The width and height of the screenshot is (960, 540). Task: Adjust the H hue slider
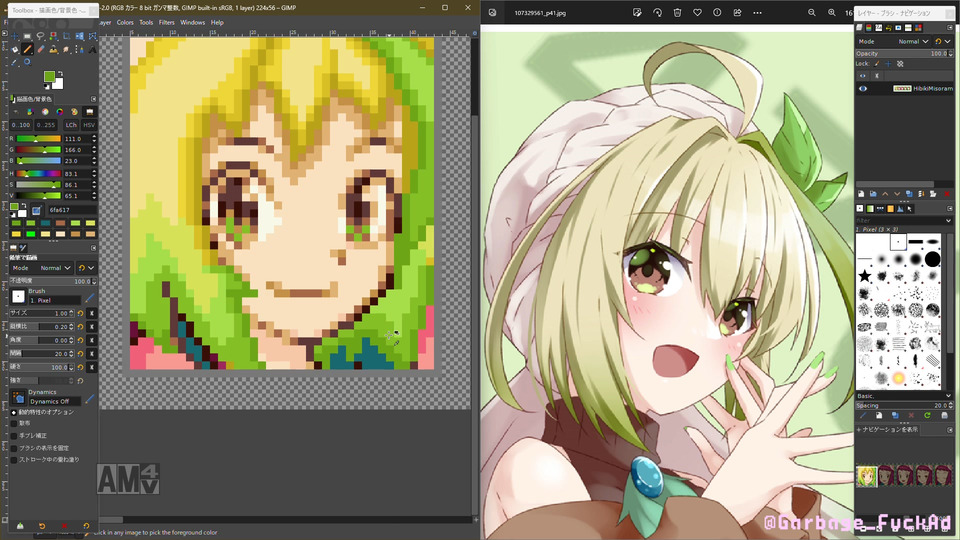point(38,173)
